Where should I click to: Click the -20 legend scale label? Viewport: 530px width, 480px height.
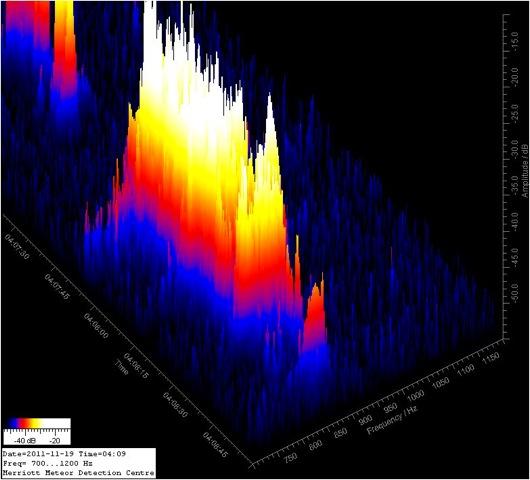coord(54,440)
